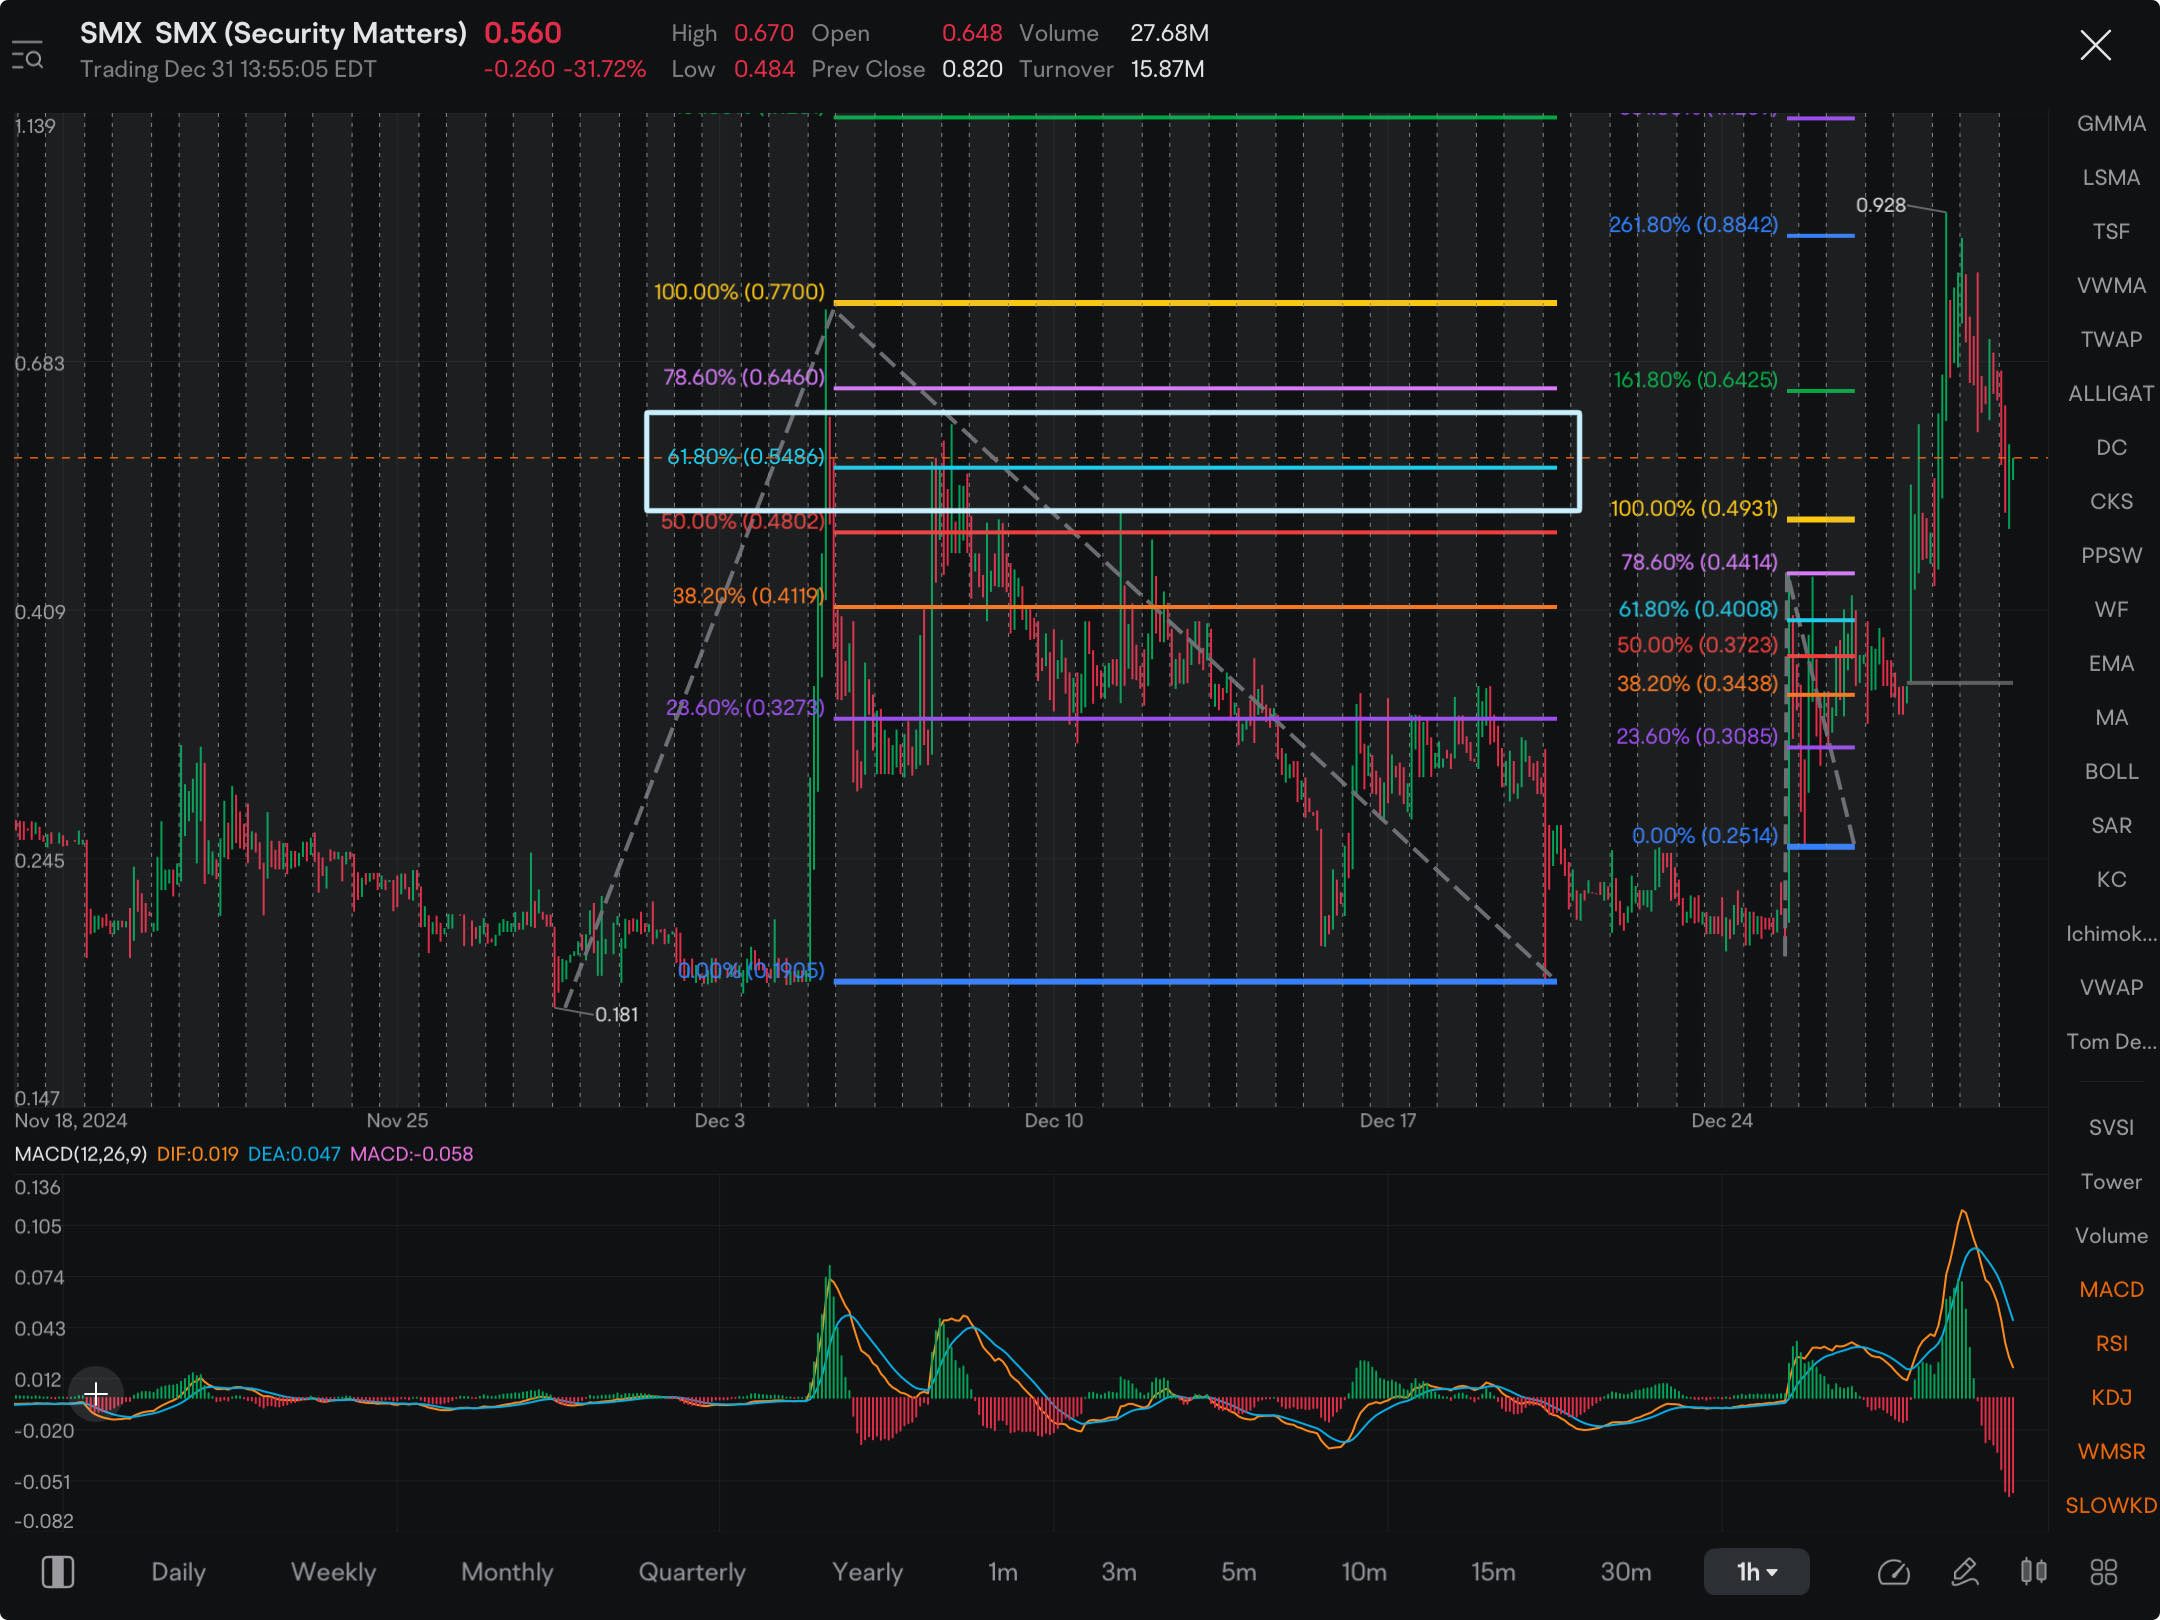Select the 1m interval

[1003, 1572]
